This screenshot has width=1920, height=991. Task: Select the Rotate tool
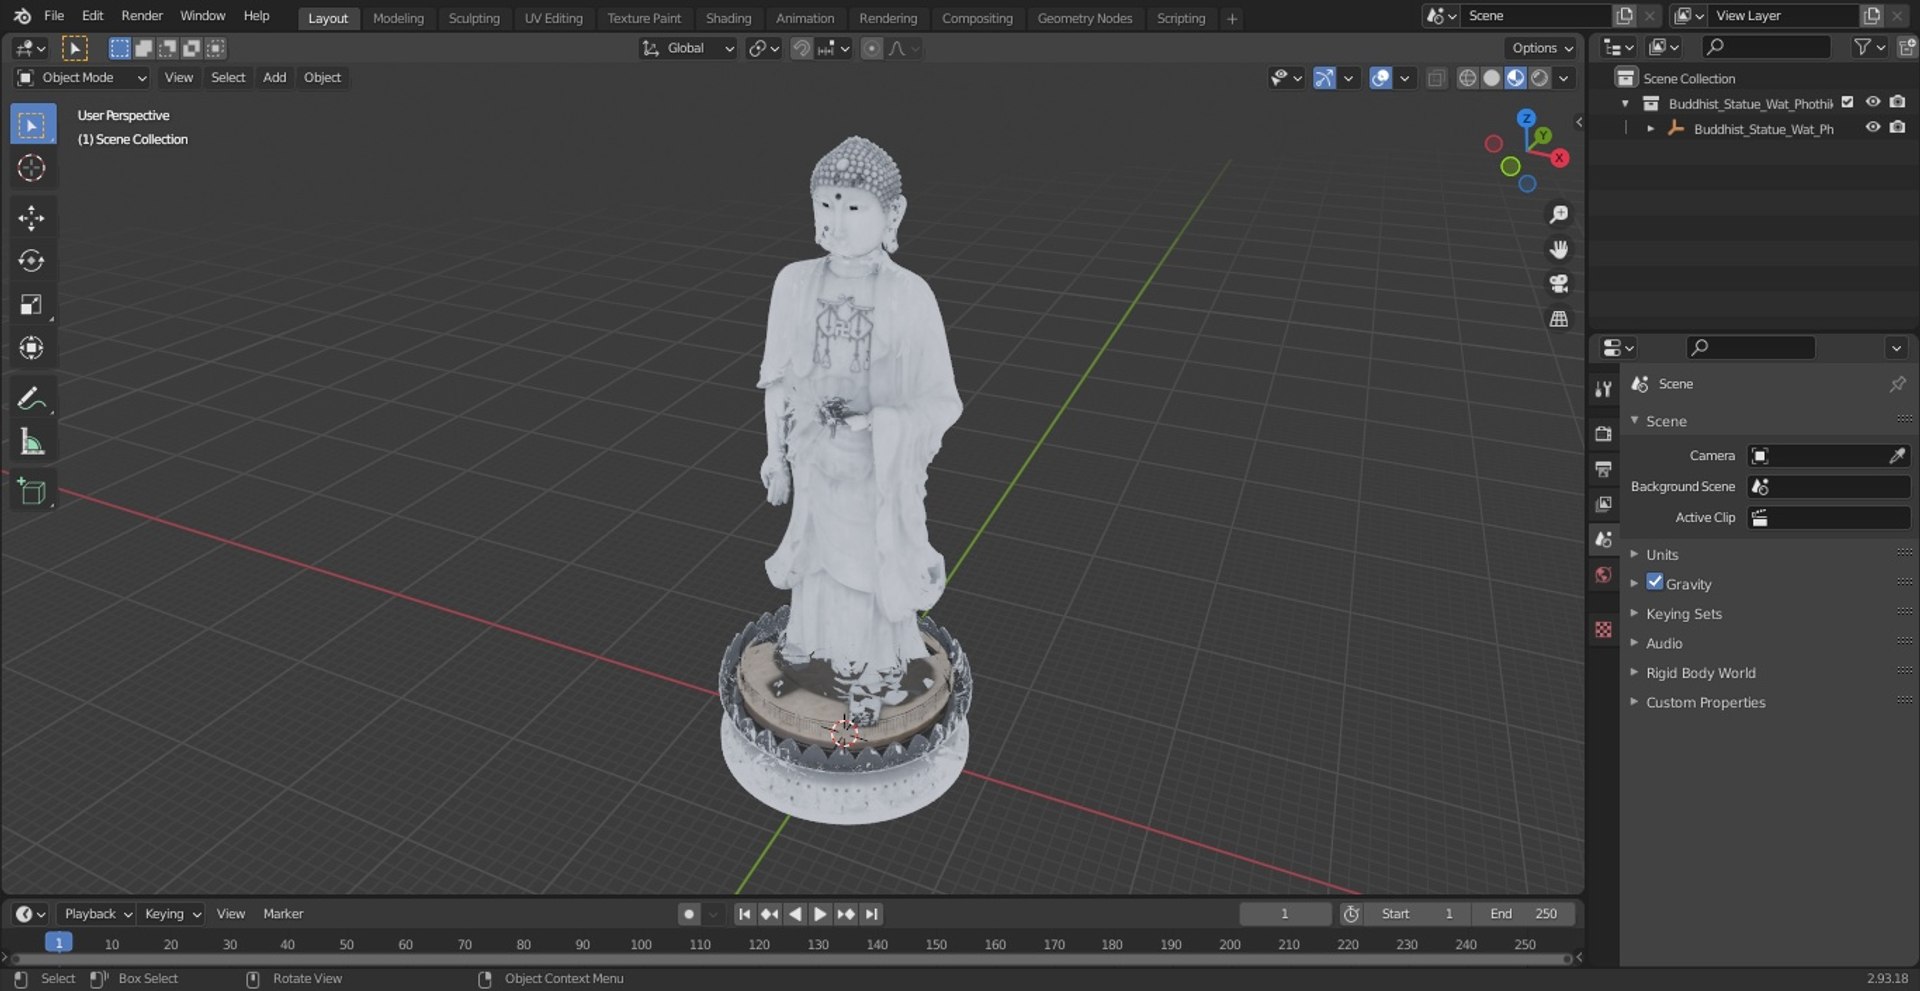pyautogui.click(x=32, y=261)
